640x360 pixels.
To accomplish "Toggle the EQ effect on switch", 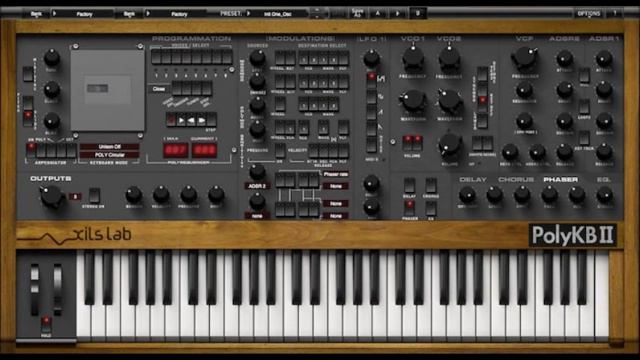I will 431,208.
